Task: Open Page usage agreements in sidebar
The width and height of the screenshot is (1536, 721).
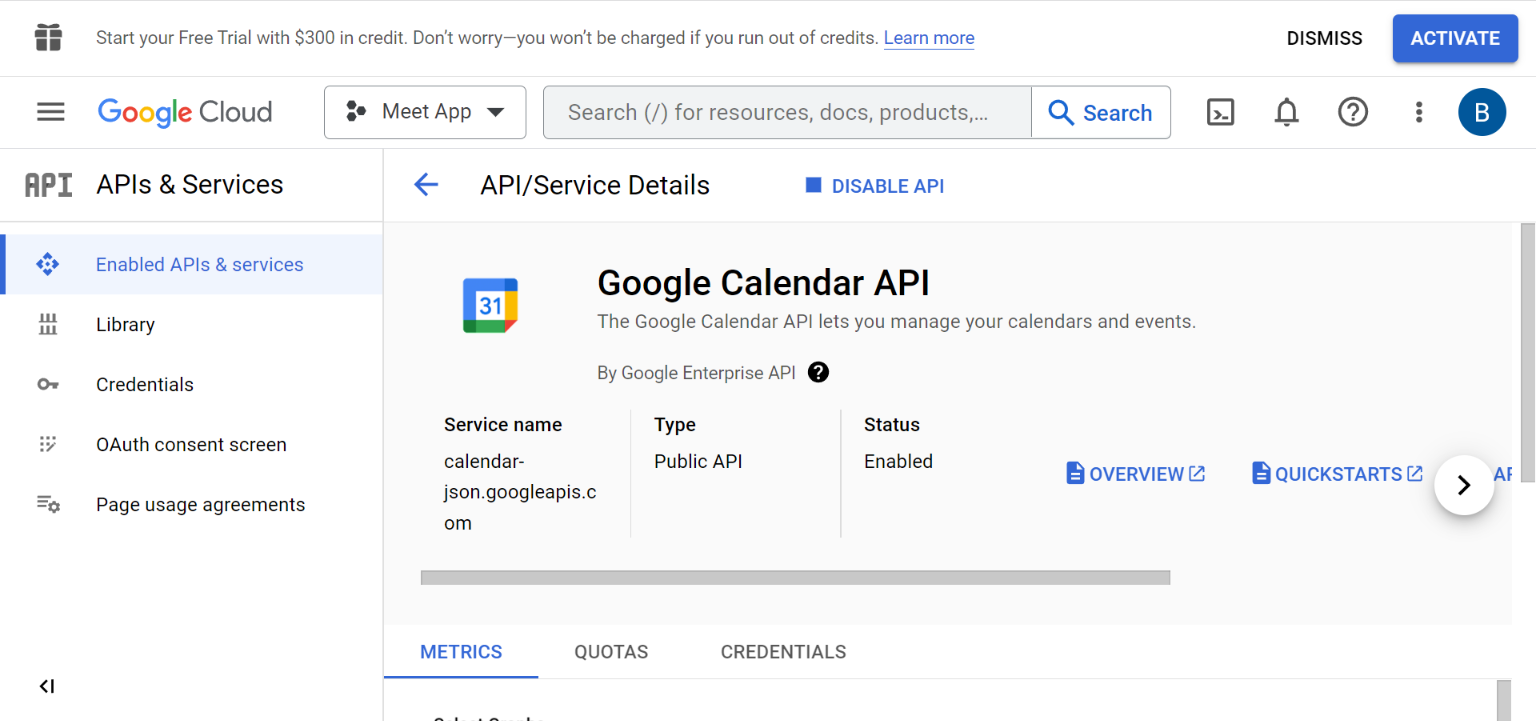Action: [191, 504]
